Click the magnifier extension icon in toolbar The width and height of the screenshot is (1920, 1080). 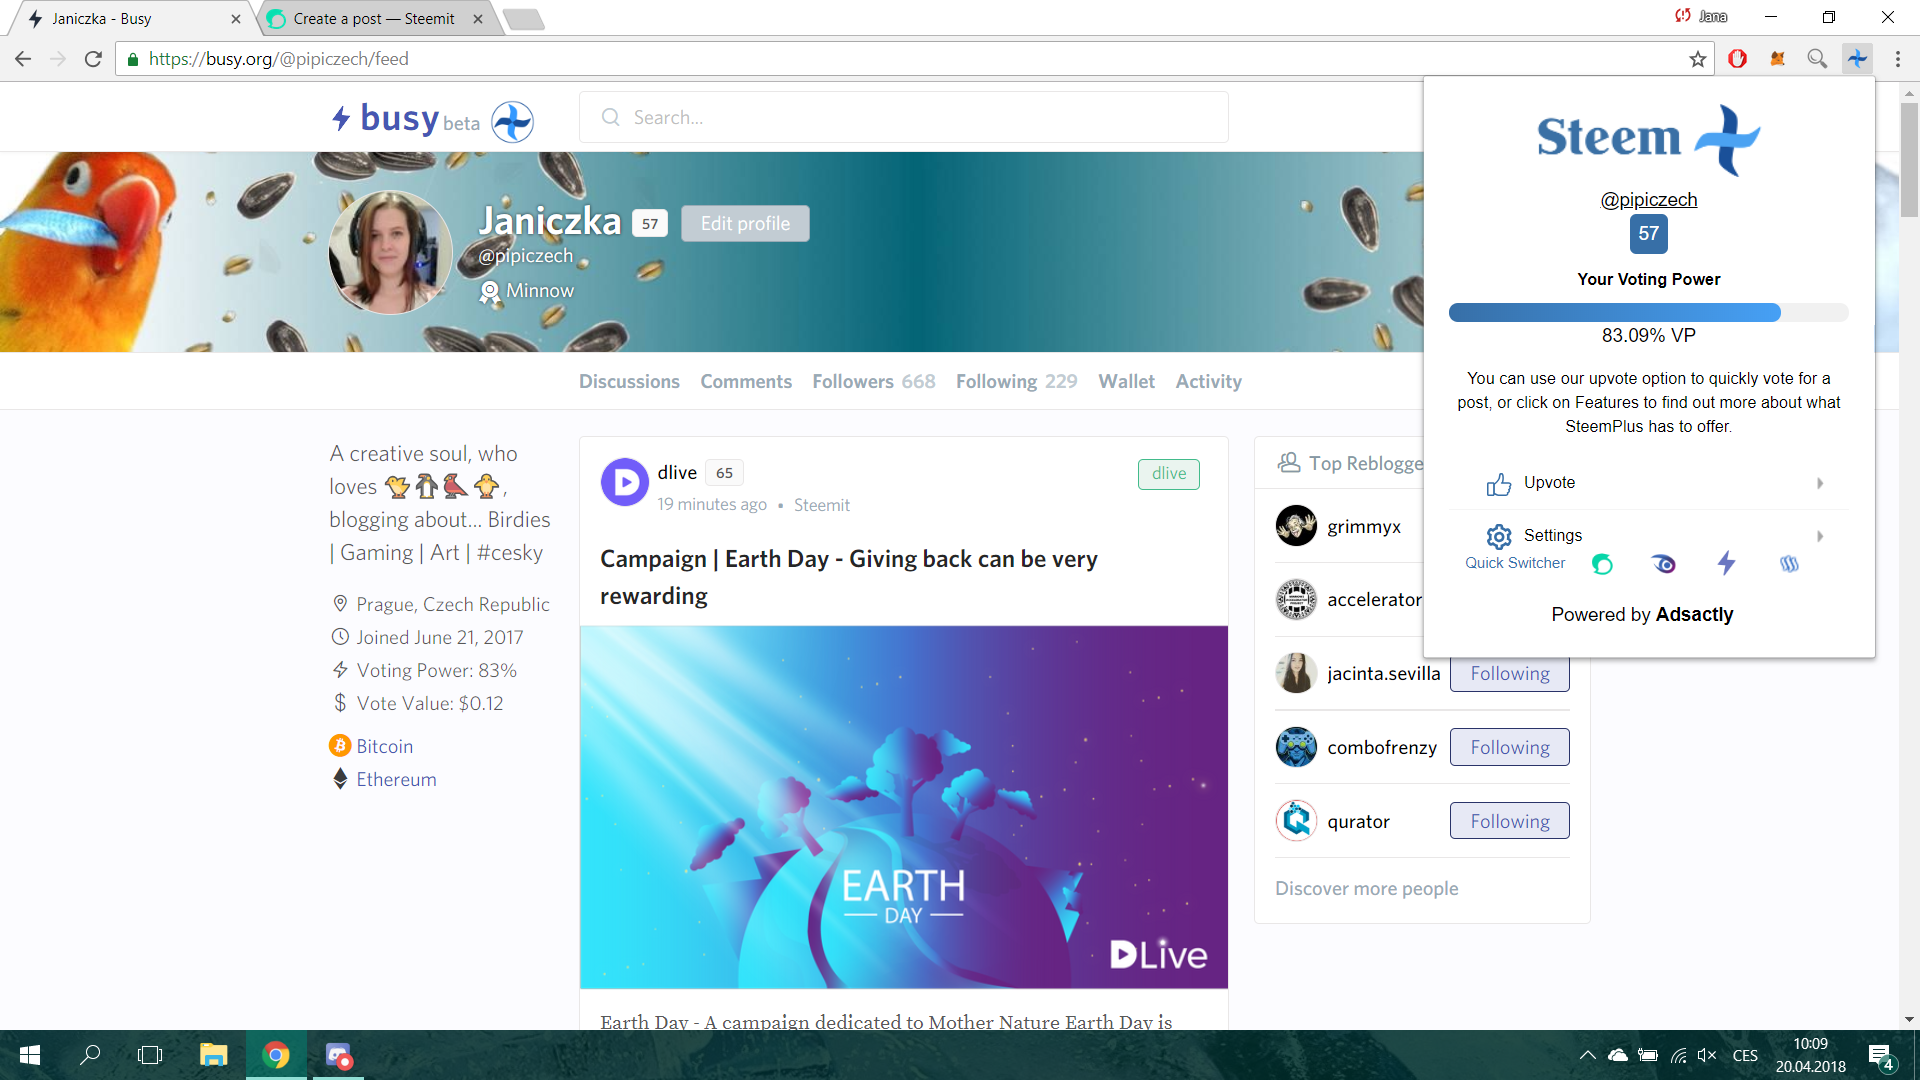1817,59
